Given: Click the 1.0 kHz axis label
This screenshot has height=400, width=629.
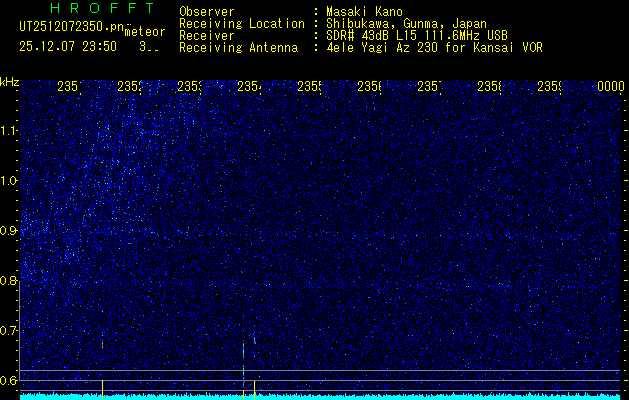Looking at the screenshot, I should [8, 181].
